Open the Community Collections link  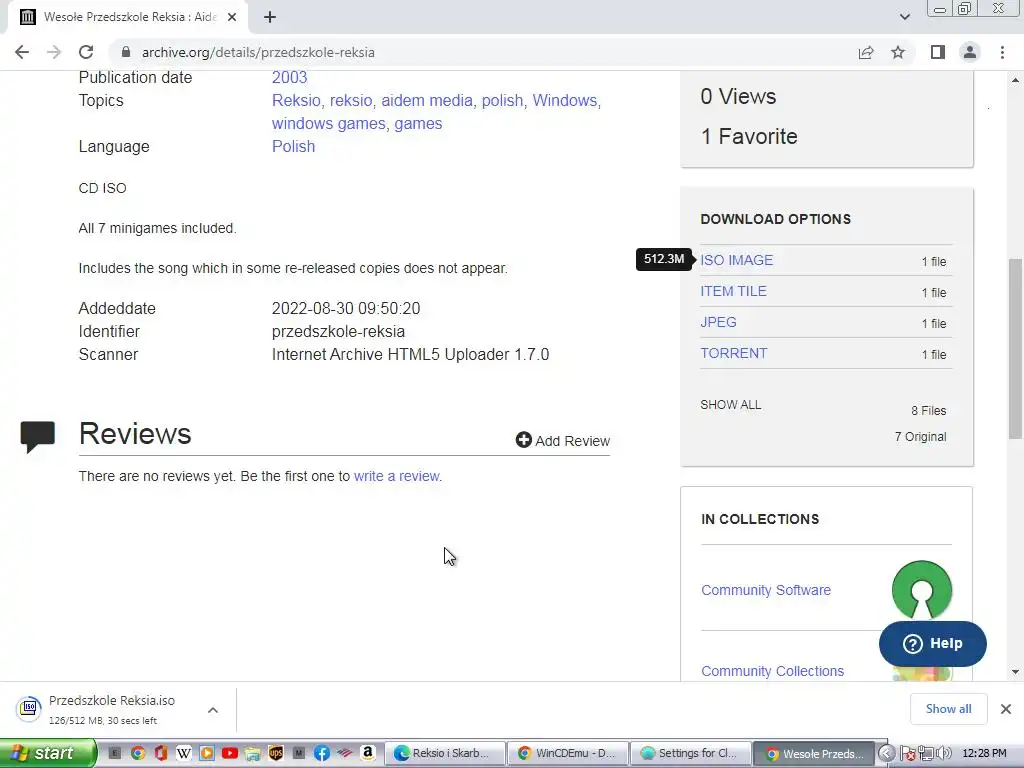point(773,671)
